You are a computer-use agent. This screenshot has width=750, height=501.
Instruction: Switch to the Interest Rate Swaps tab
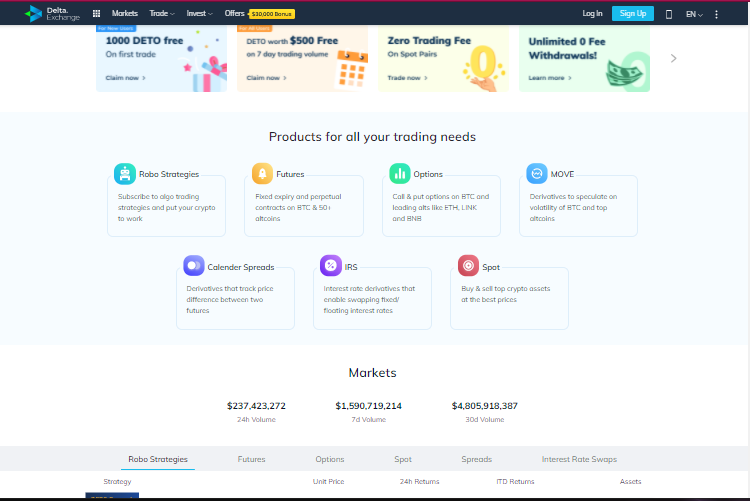[x=579, y=459]
